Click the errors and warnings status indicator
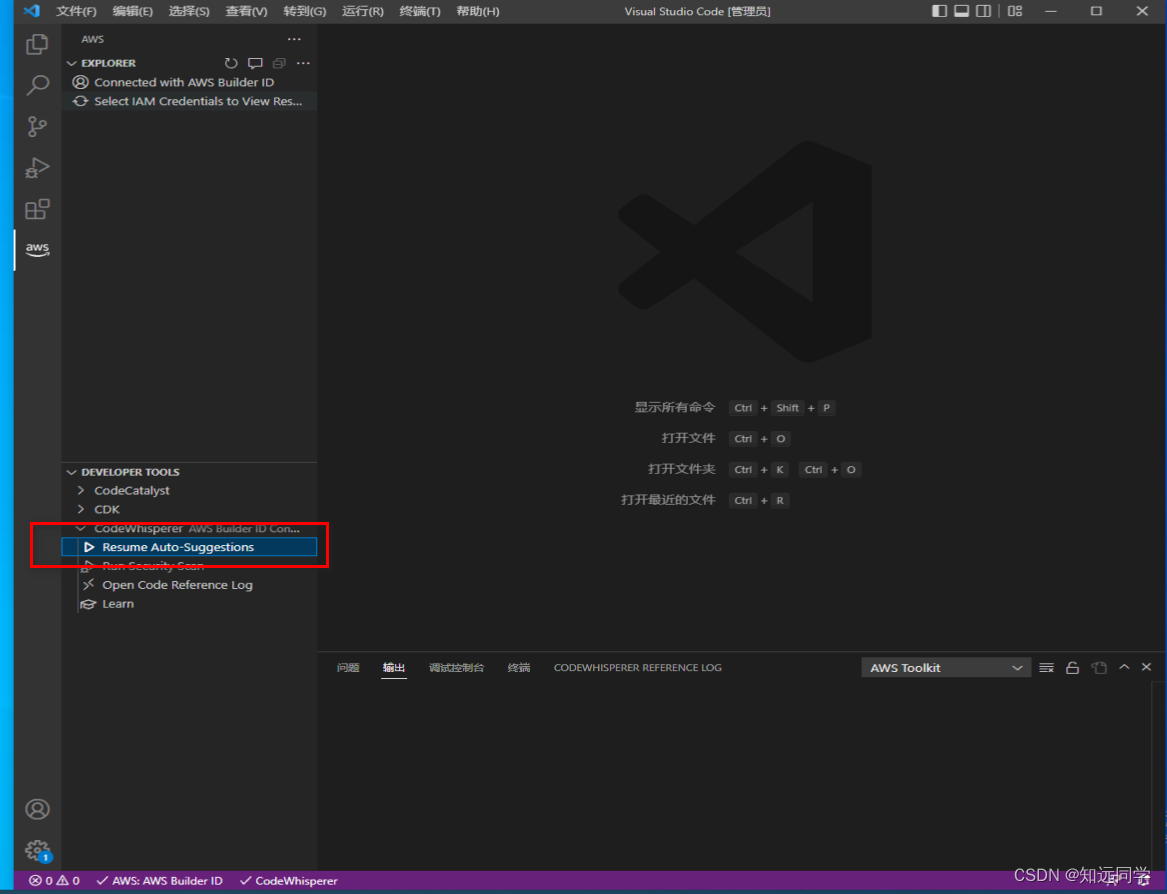 (54, 881)
